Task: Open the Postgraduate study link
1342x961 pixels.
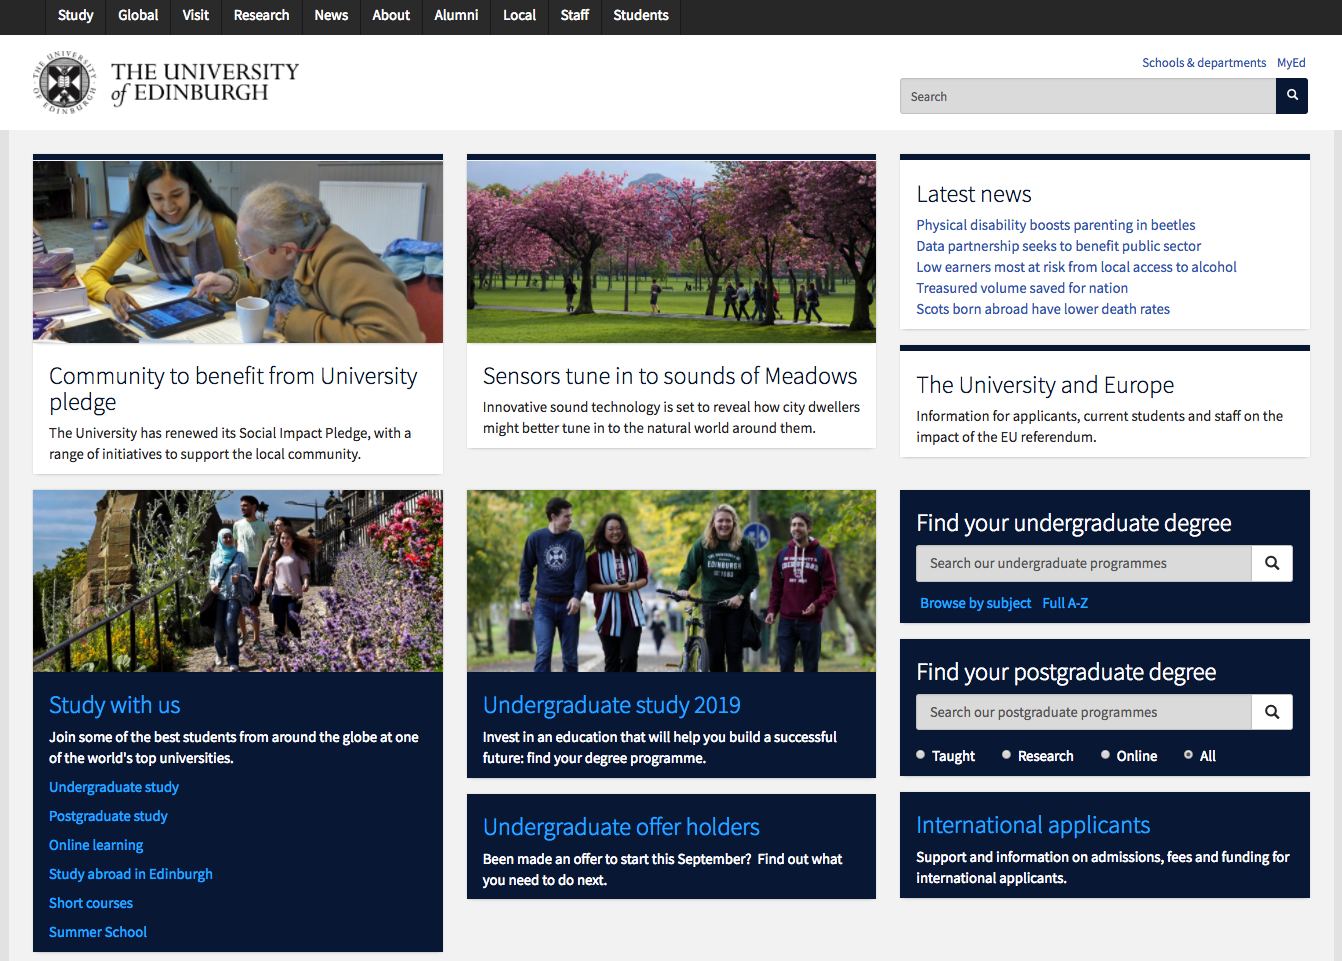Action: (108, 816)
